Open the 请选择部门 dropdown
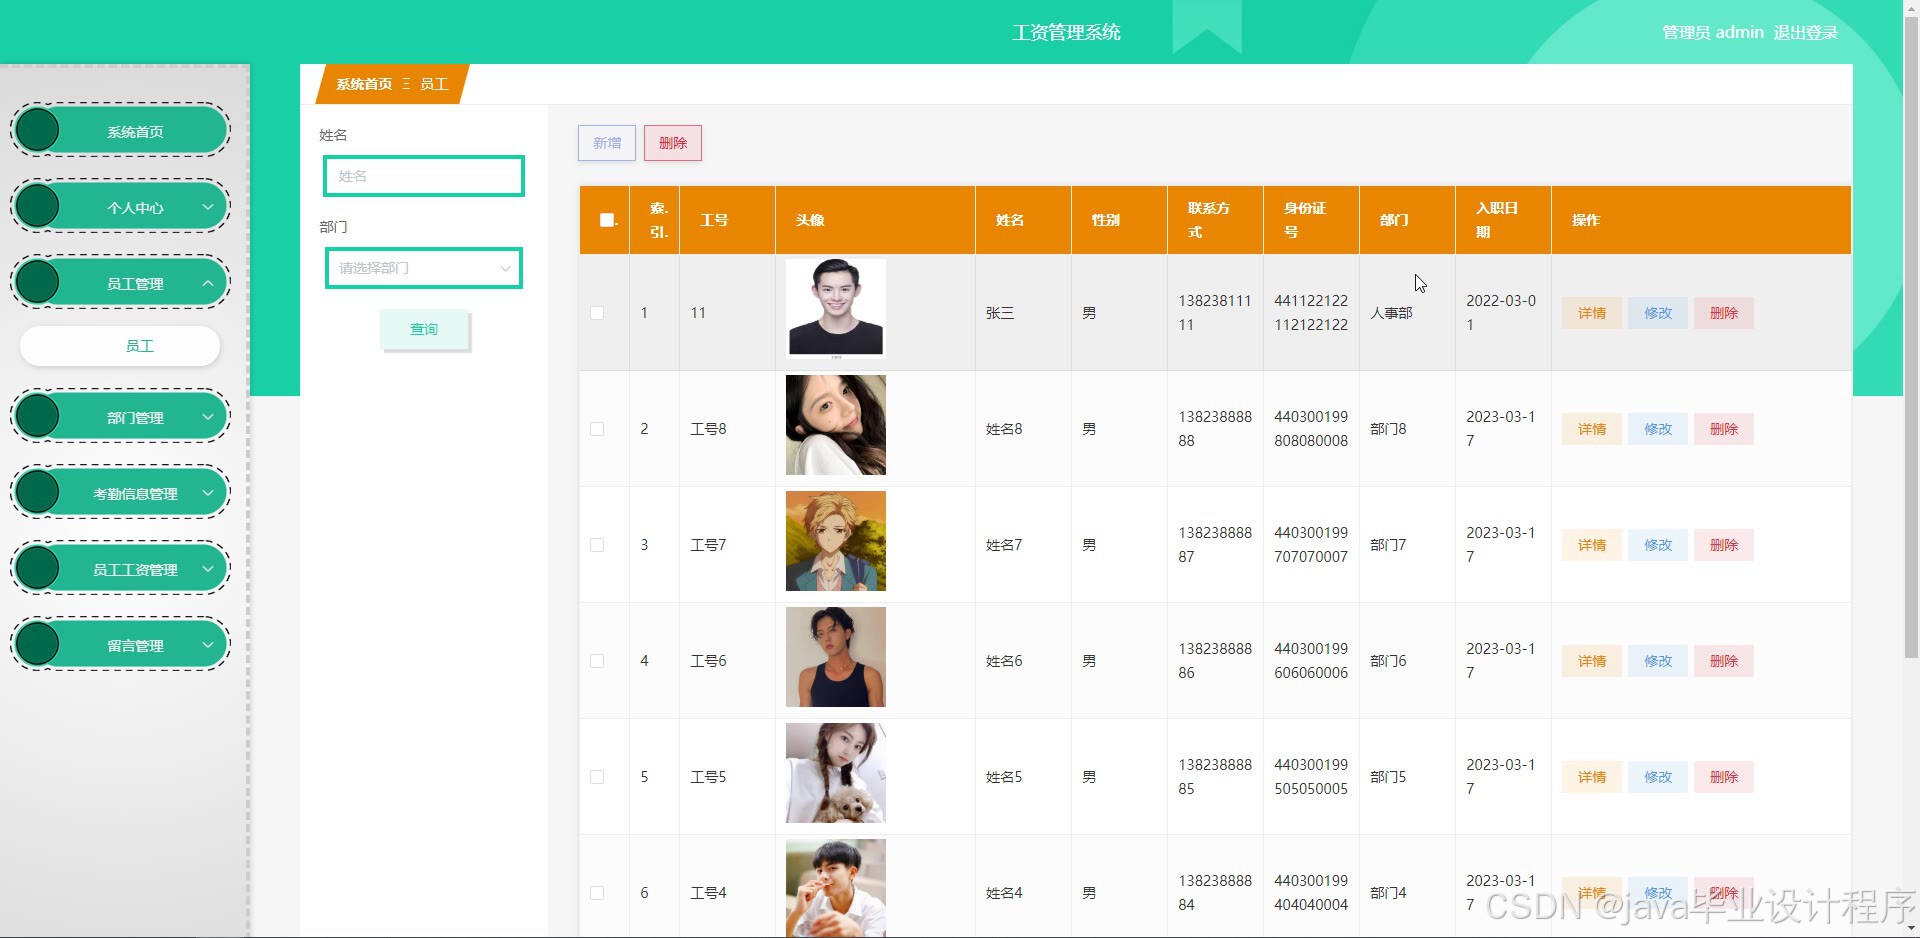Image resolution: width=1920 pixels, height=938 pixels. 424,268
